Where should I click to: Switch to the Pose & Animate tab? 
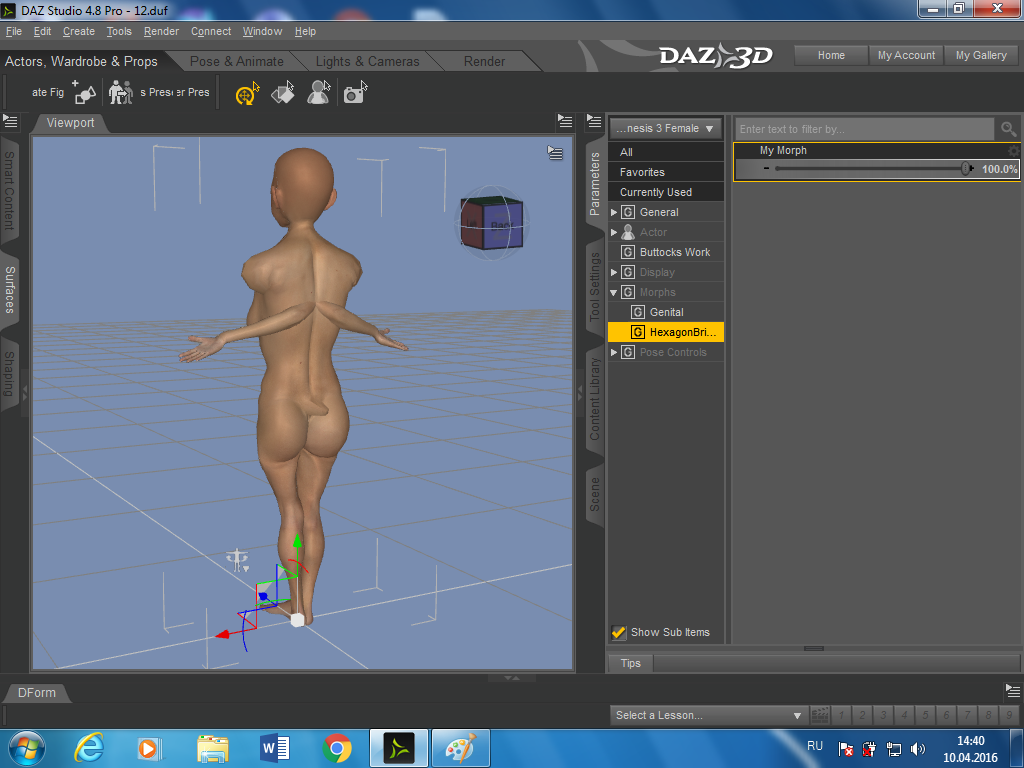pyautogui.click(x=236, y=61)
